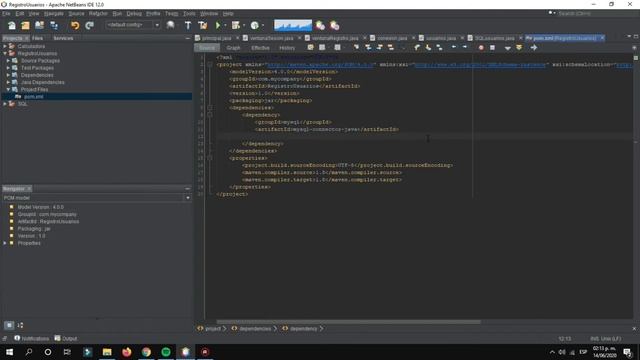Collapse the RegistroUsuarios project node
This screenshot has height=360, width=640.
tap(5, 53)
